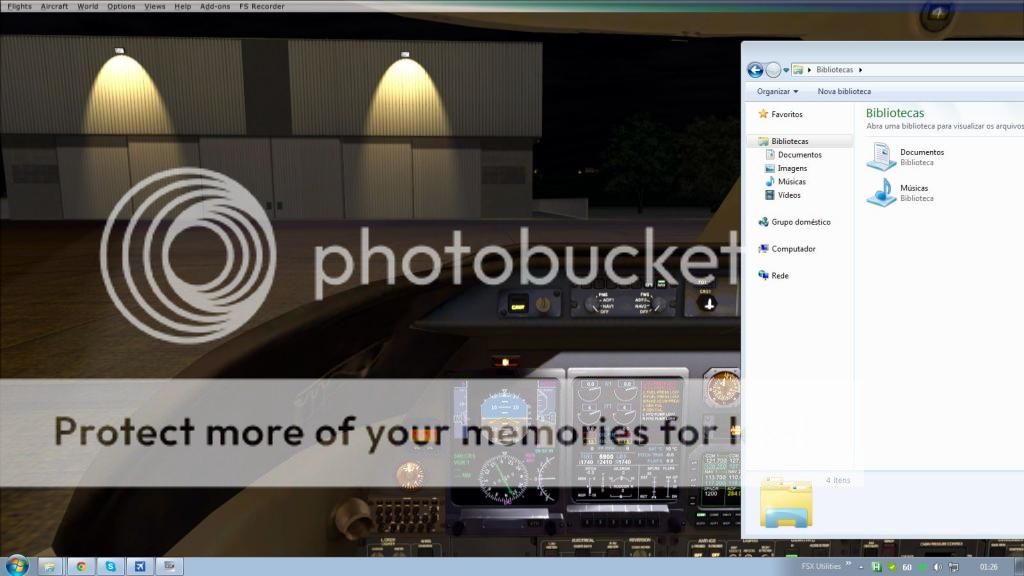
Task: Show hidden system tray icons
Action: 861,567
